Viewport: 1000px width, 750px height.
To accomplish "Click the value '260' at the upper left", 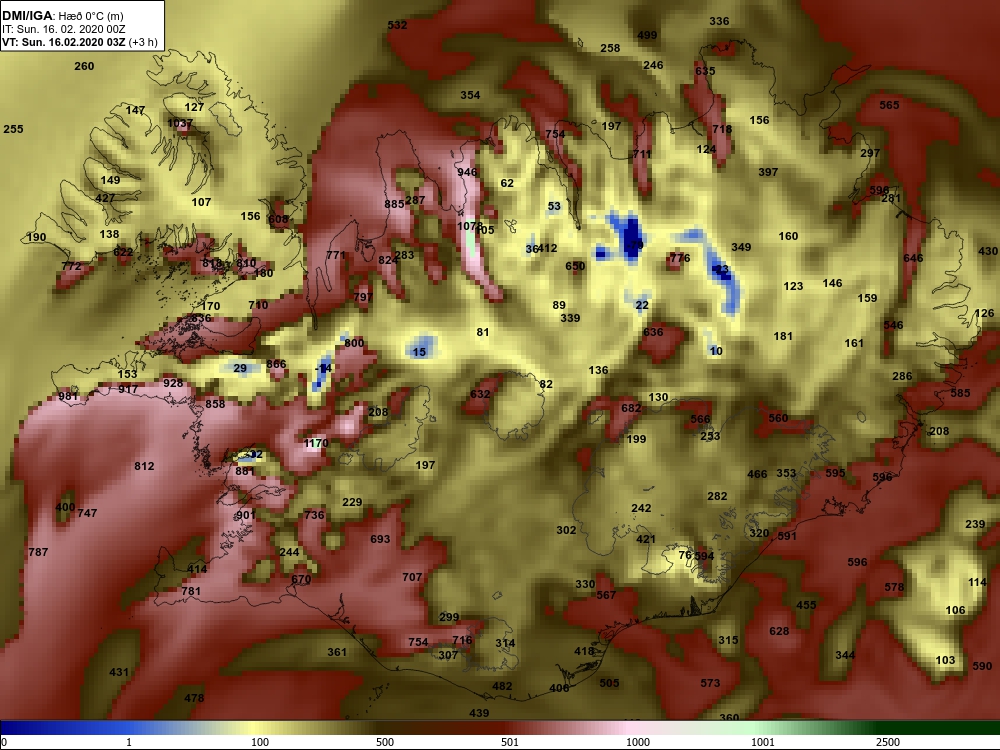I will (84, 66).
